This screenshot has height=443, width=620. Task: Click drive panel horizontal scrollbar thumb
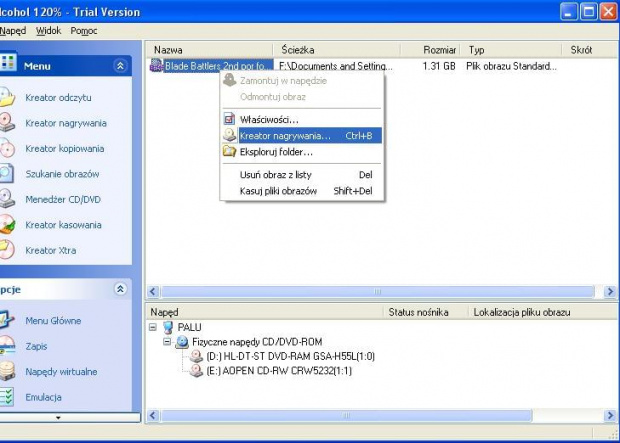click(x=346, y=416)
